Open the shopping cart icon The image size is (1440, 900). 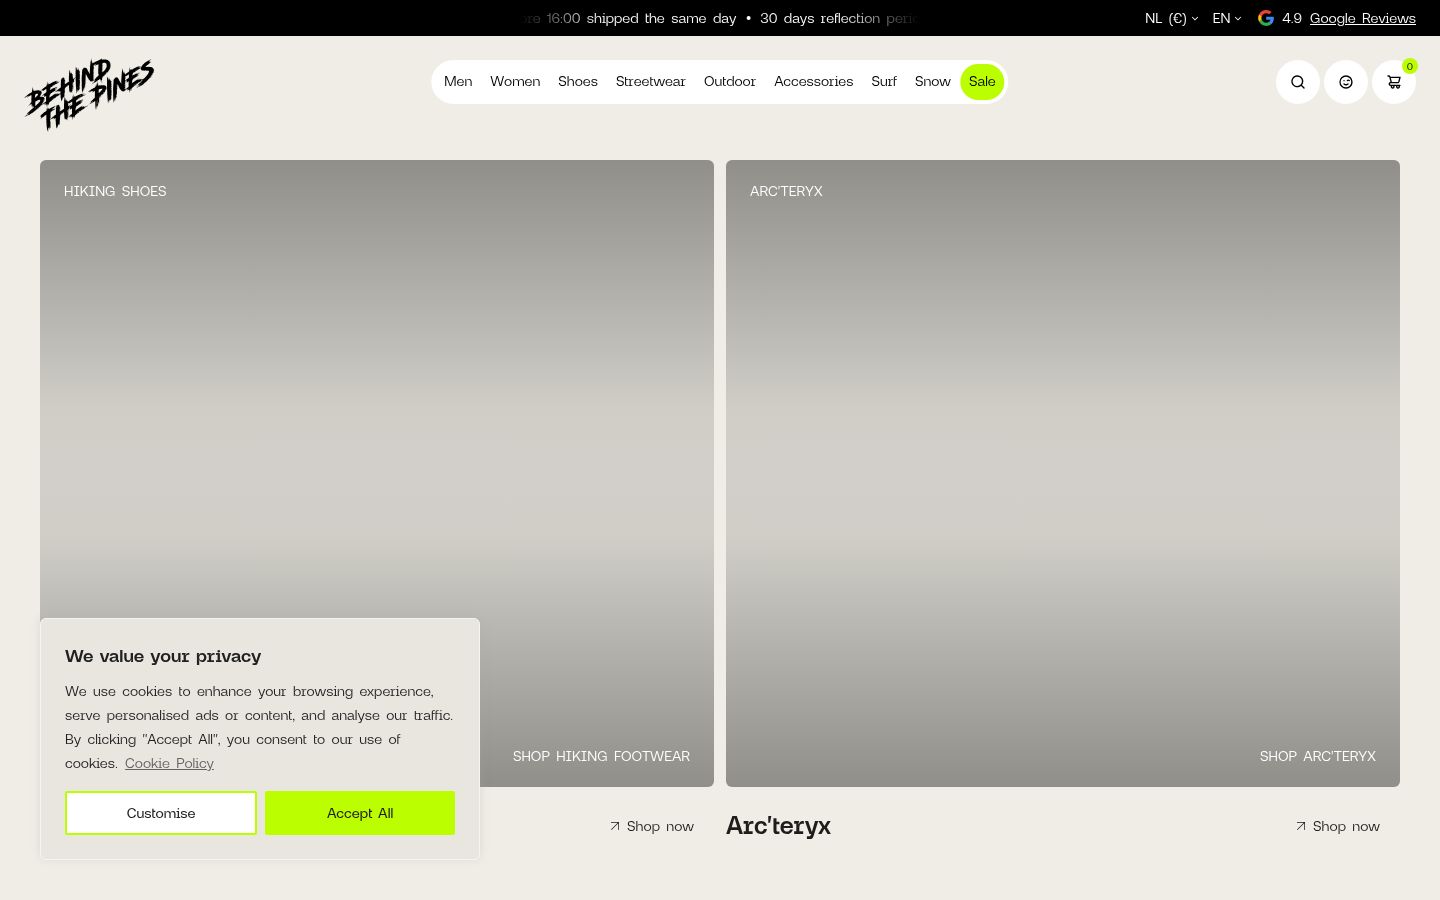pyautogui.click(x=1393, y=82)
